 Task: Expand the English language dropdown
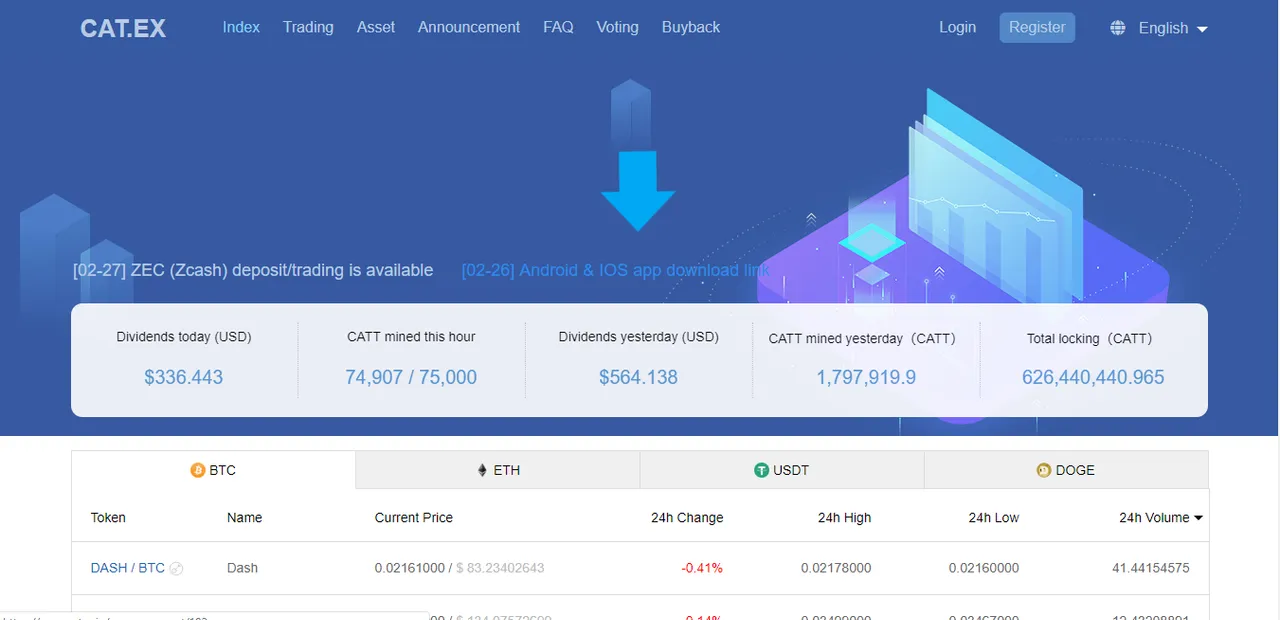pos(1173,28)
